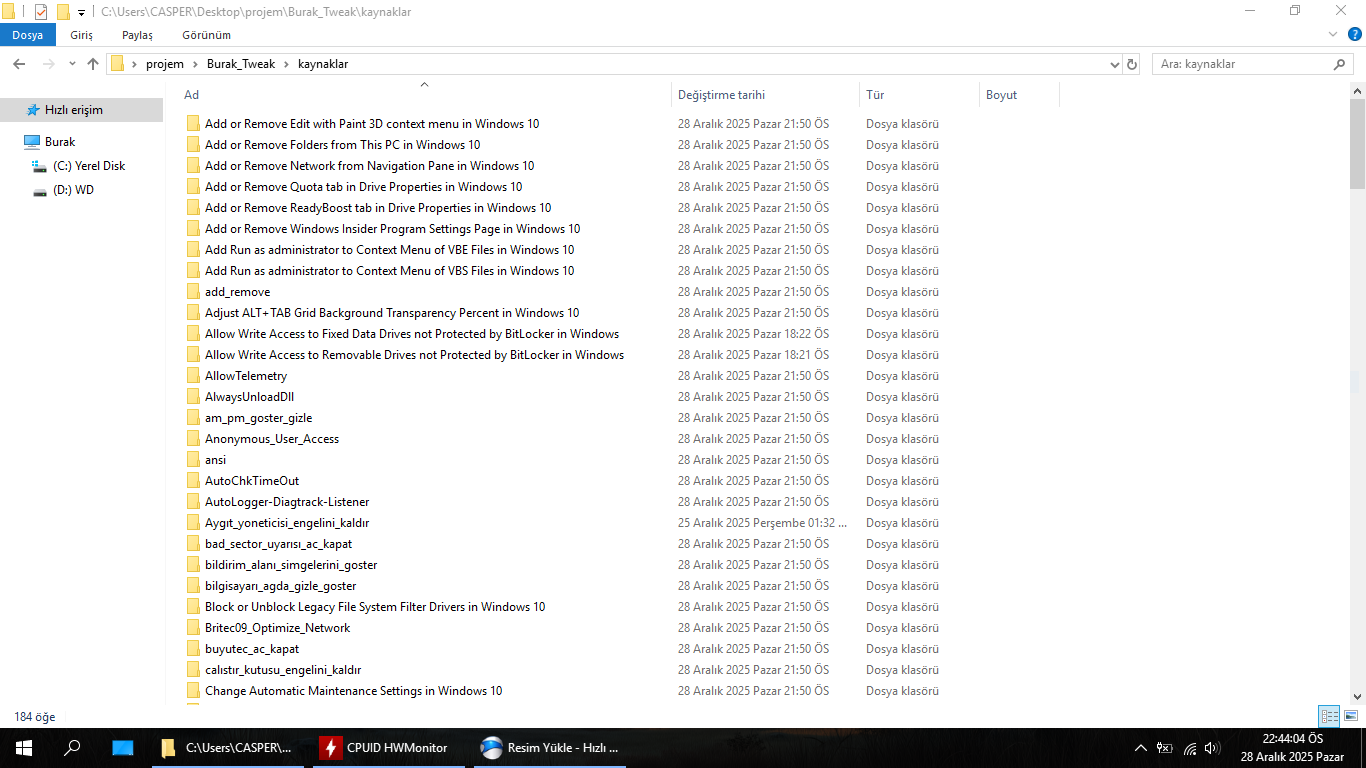Select the (D:) WD drive in the sidebar
Image resolution: width=1366 pixels, height=768 pixels.
pos(73,190)
